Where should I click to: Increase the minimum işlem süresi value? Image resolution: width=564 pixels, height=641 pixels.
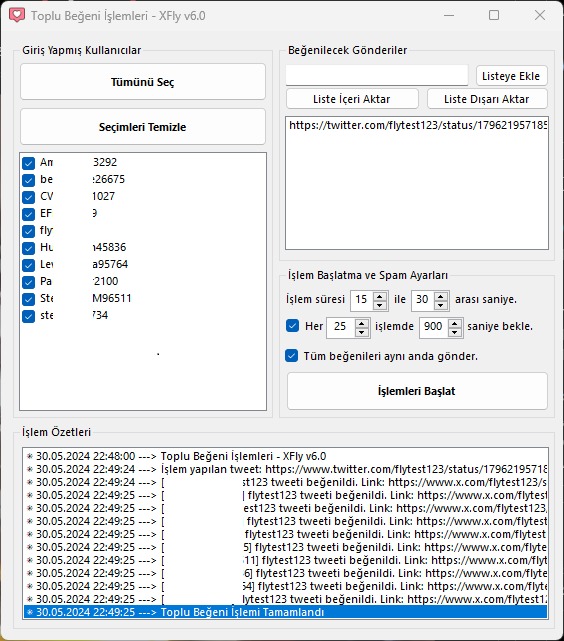click(380, 296)
